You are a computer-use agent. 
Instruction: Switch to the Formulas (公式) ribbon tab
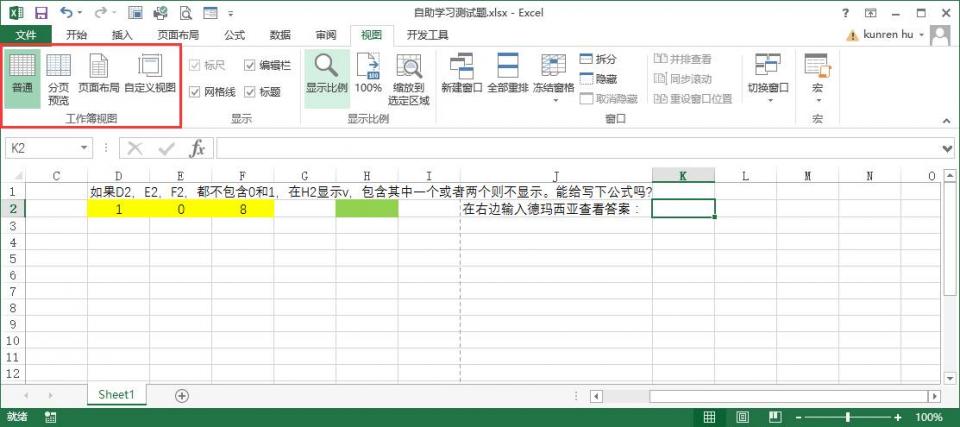tap(234, 35)
